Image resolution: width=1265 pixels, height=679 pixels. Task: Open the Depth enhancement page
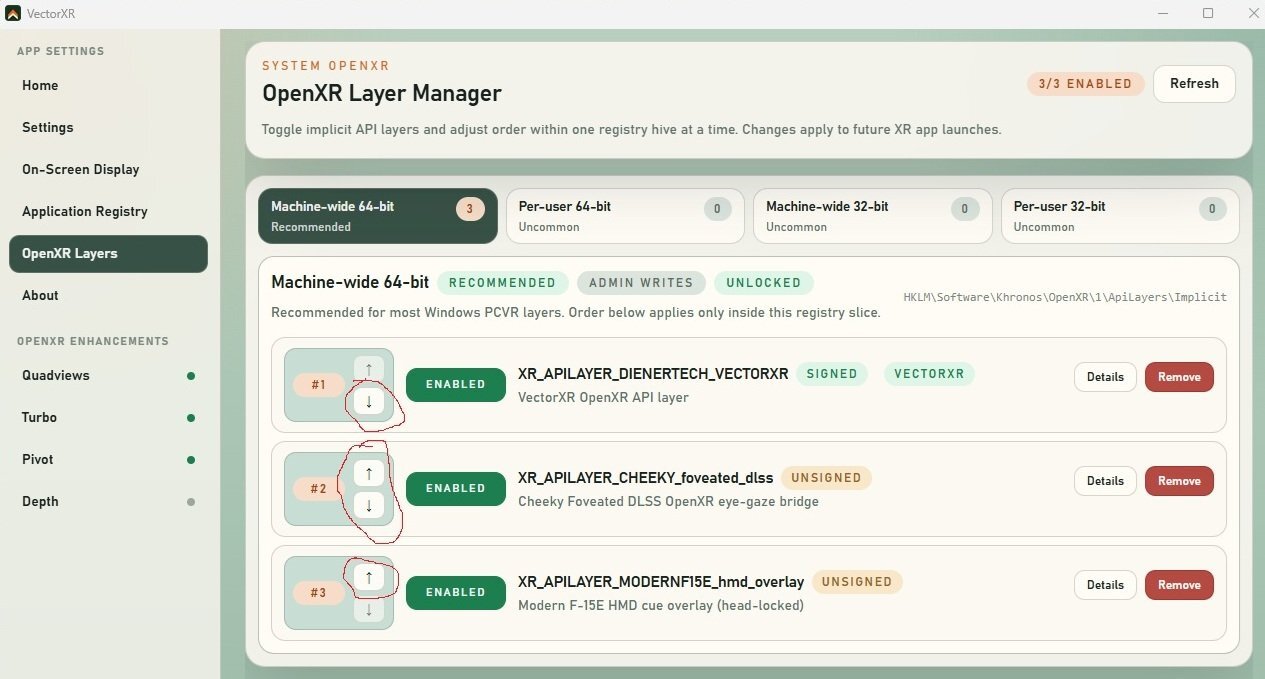tap(108, 502)
